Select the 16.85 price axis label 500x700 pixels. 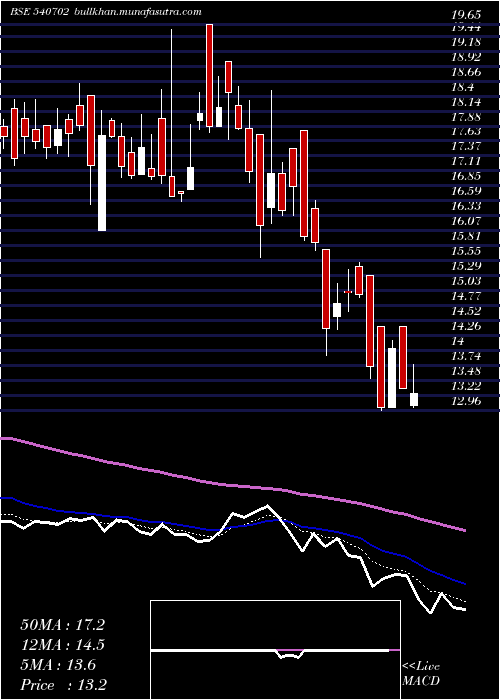click(466, 176)
